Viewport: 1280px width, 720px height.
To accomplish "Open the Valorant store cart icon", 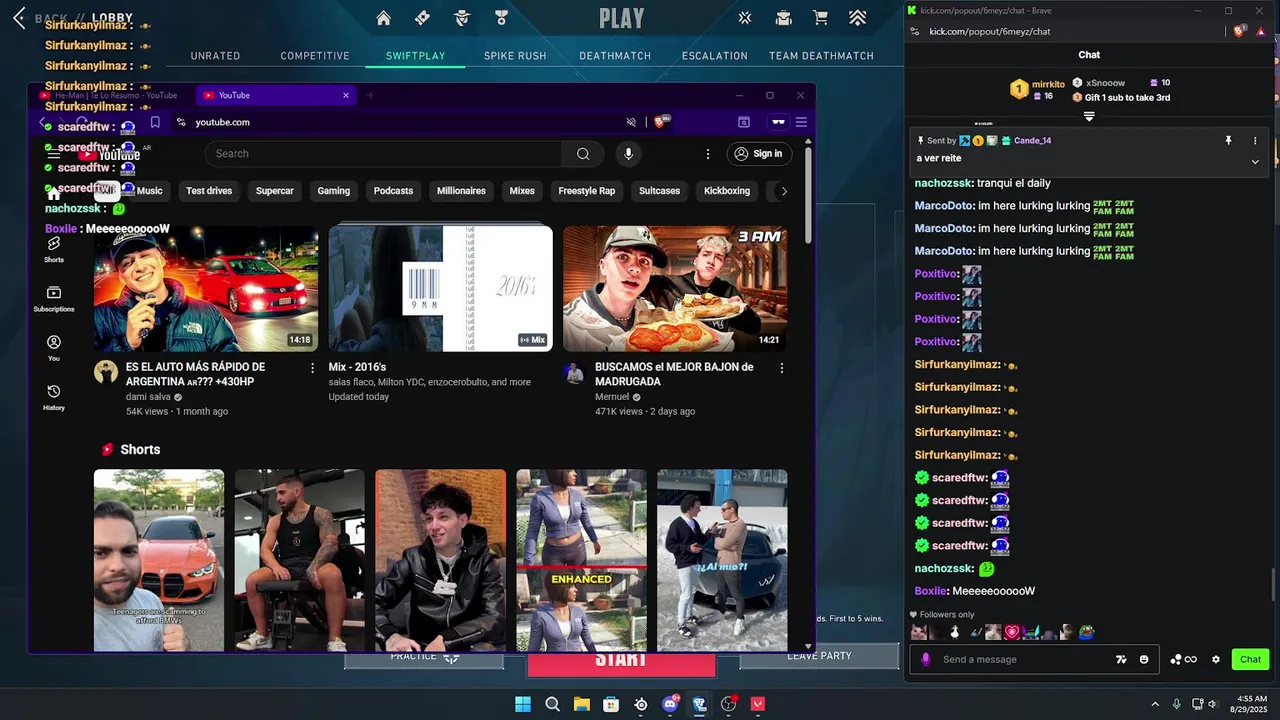I will pyautogui.click(x=820, y=18).
